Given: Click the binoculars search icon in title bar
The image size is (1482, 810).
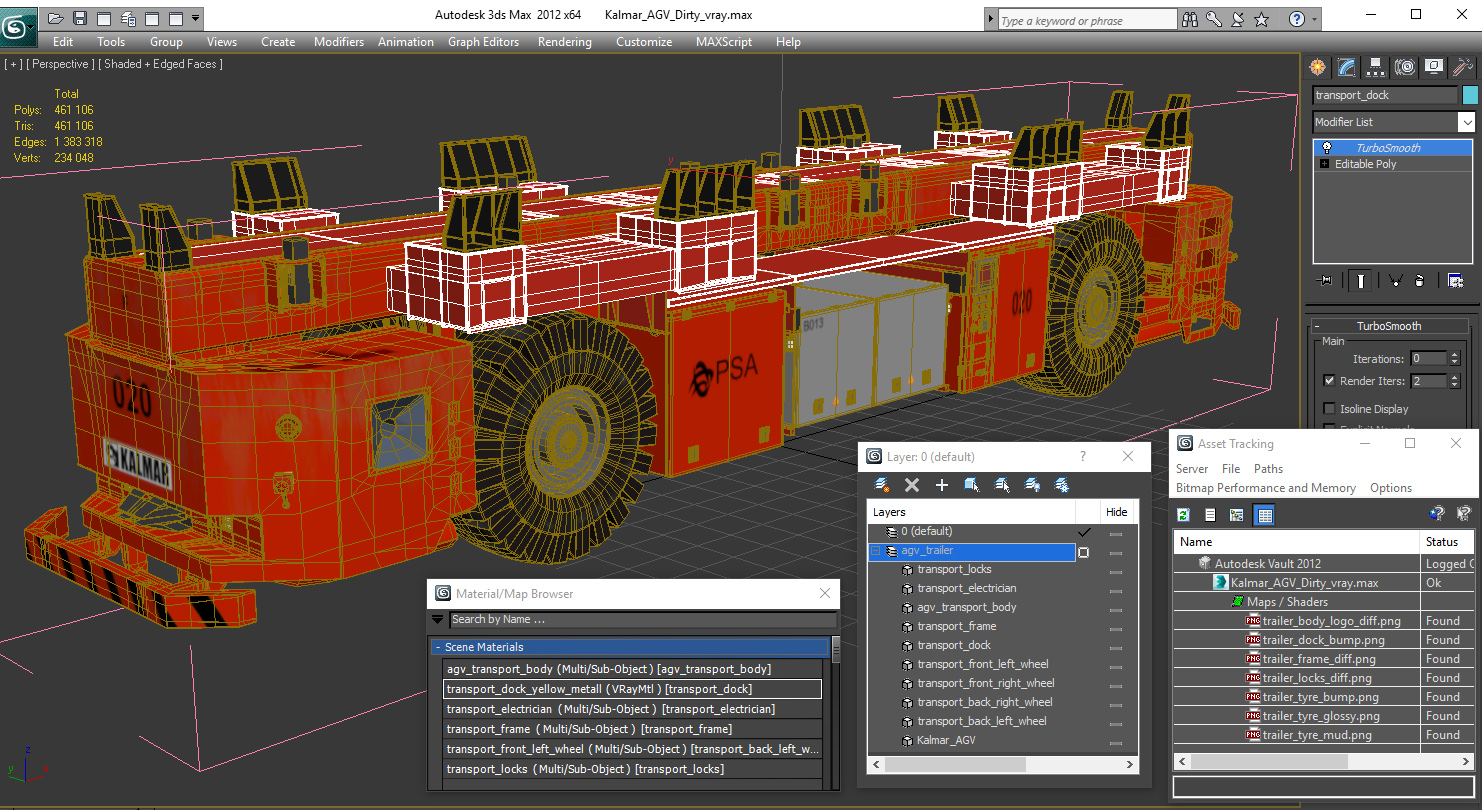Looking at the screenshot, I should pos(1190,19).
